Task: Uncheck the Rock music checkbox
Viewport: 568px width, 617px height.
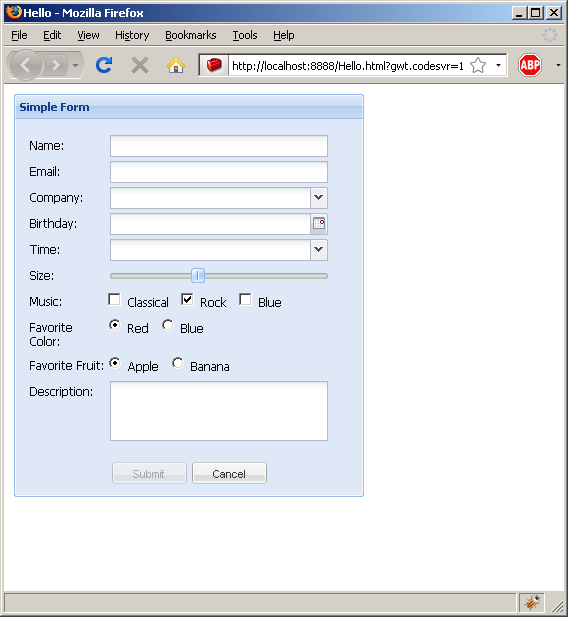Action: pyautogui.click(x=187, y=299)
